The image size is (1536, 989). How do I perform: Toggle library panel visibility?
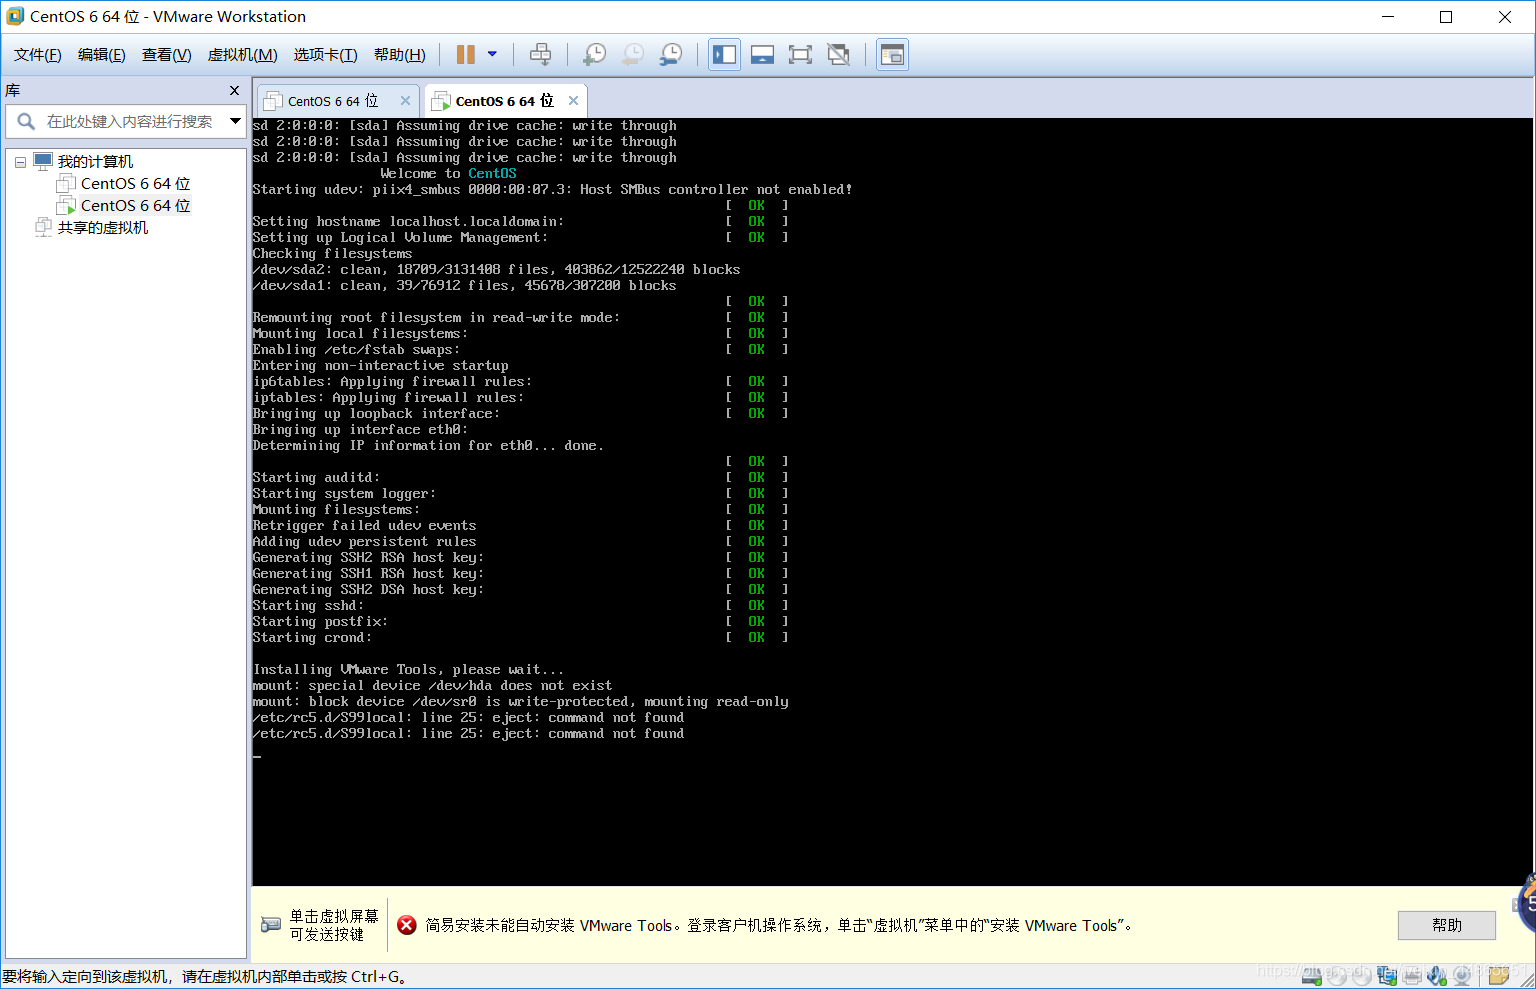[724, 54]
